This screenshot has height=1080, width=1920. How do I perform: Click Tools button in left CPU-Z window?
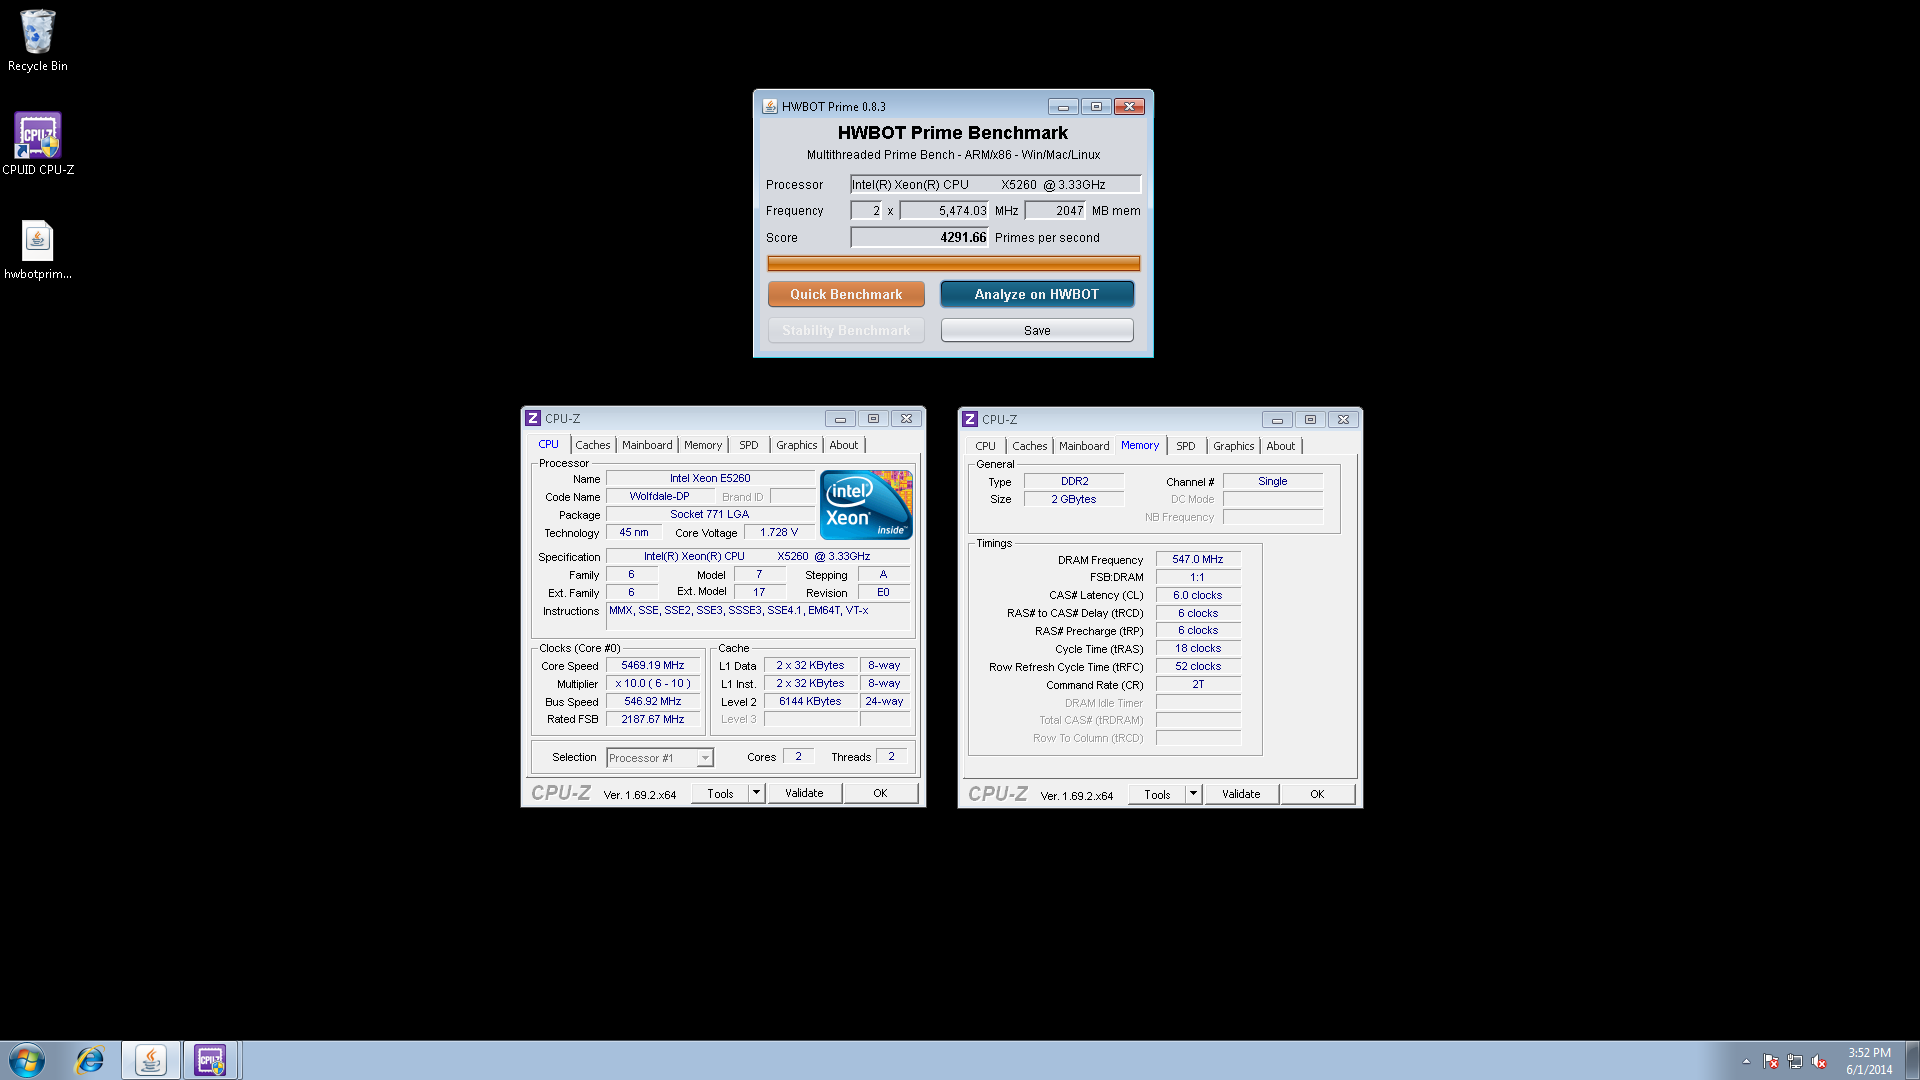(720, 793)
